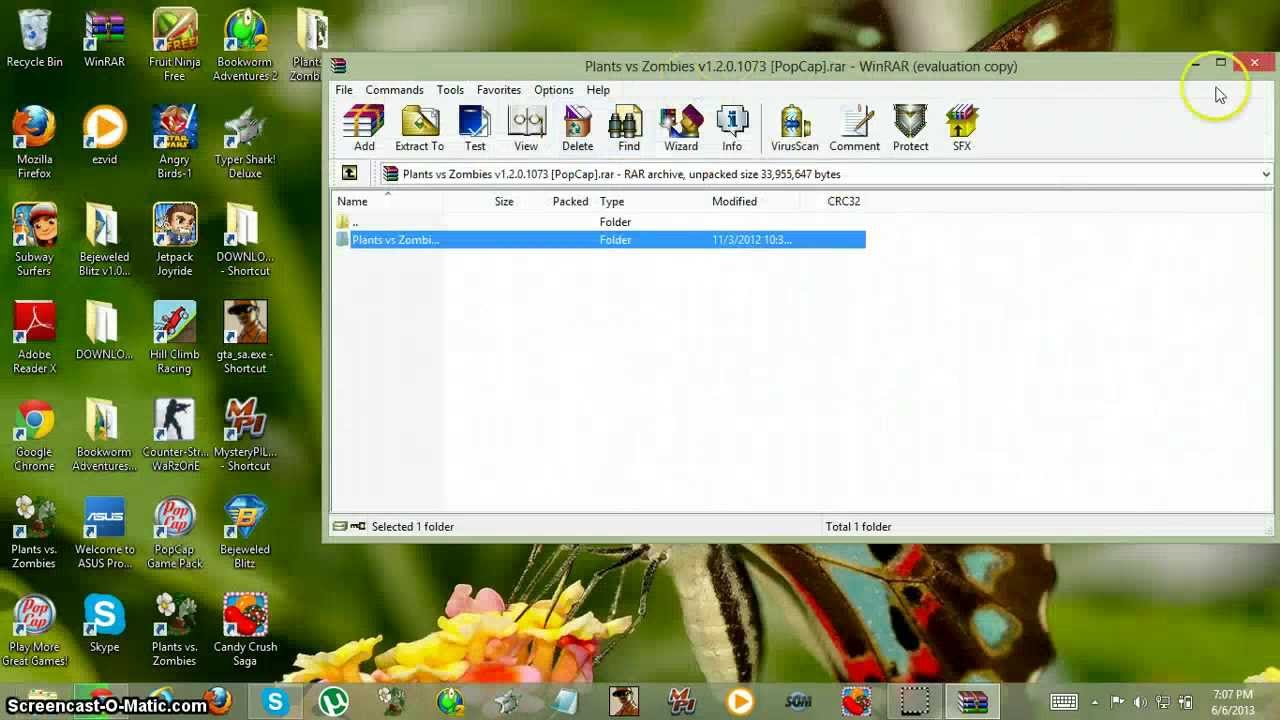
Task: Select the Bookworm Adventures 2 desktop icon
Action: pyautogui.click(x=245, y=45)
